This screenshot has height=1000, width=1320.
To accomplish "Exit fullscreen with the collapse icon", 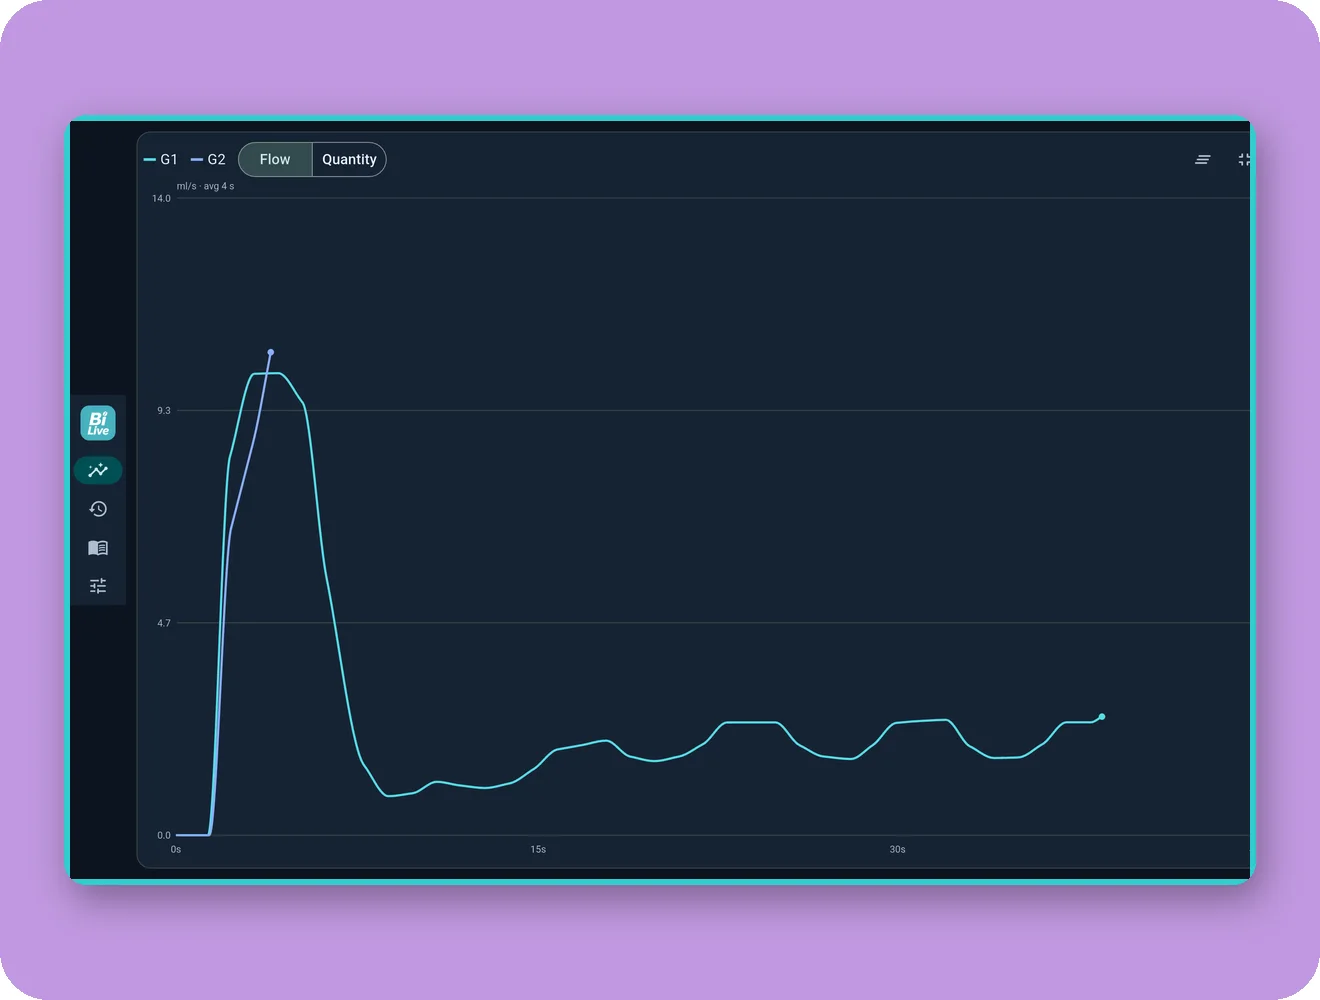I will point(1244,160).
